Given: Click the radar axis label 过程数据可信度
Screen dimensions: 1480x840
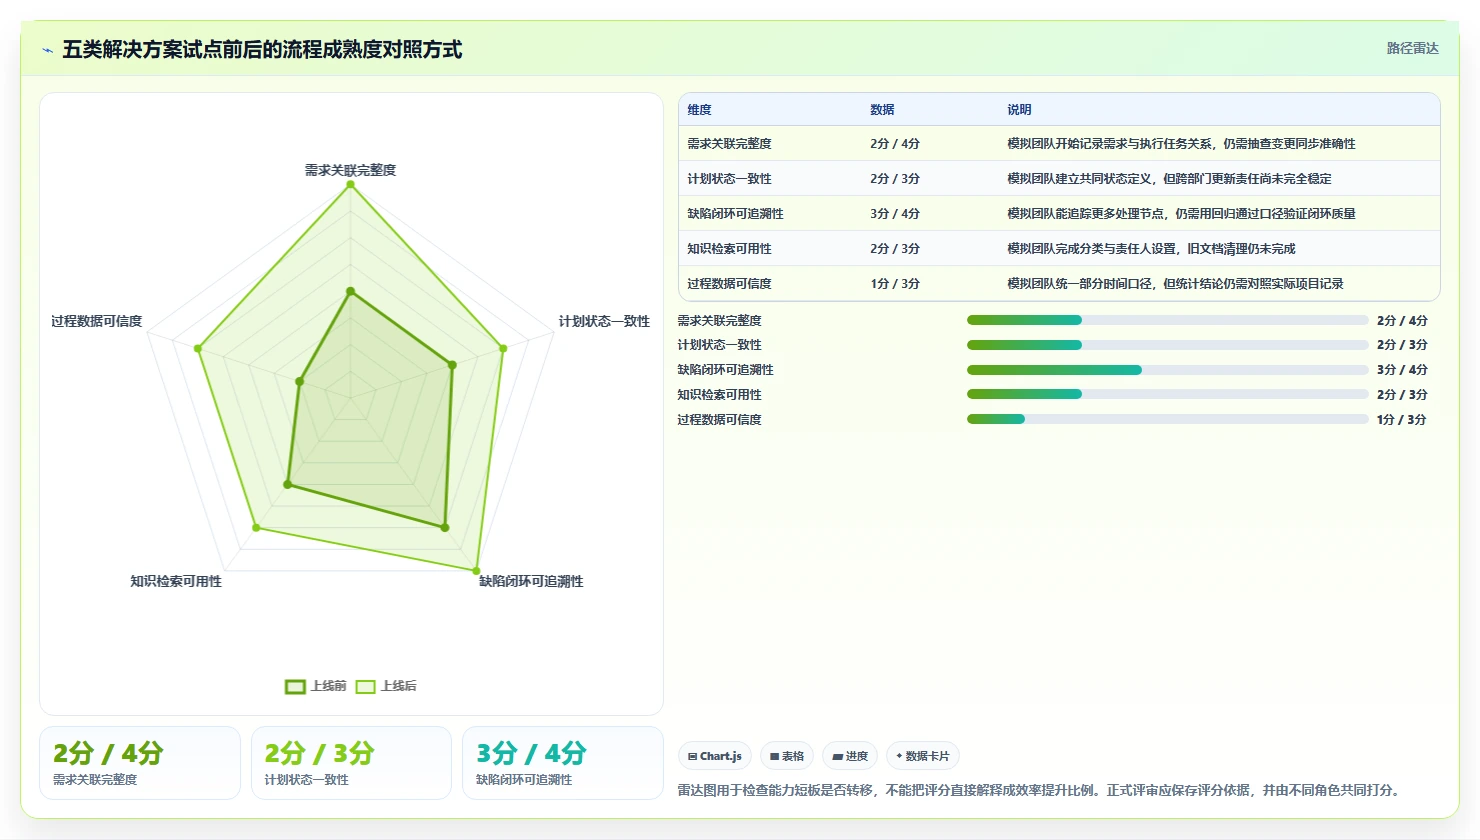Looking at the screenshot, I should click(x=97, y=321).
